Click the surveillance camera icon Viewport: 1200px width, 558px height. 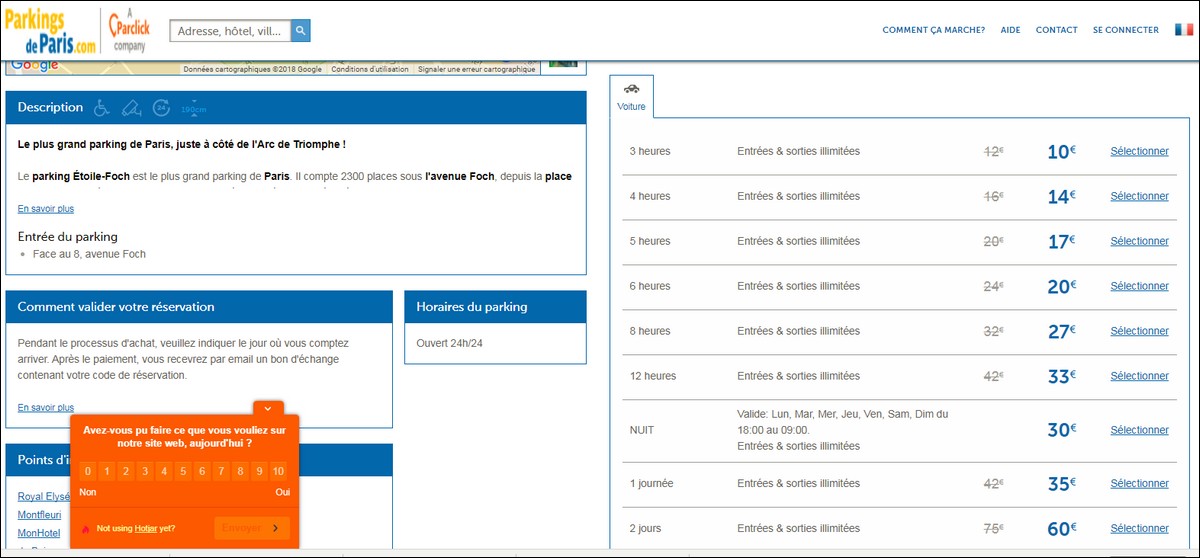(131, 107)
